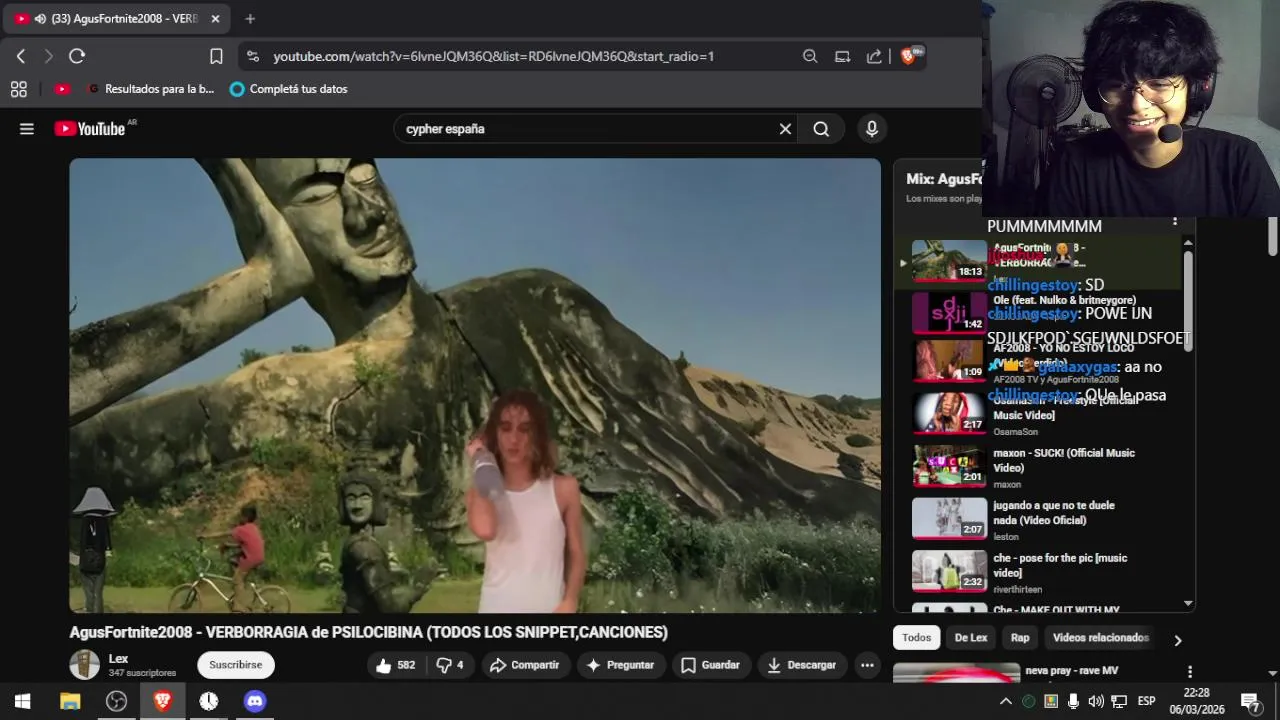The image size is (1280, 720).
Task: Show more filter chips with the right chevron
Action: pyautogui.click(x=1177, y=640)
